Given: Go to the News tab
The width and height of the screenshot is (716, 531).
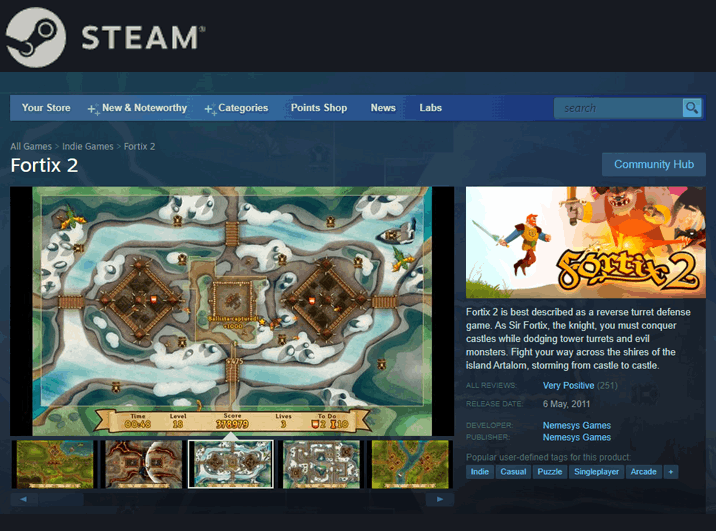Looking at the screenshot, I should pyautogui.click(x=383, y=108).
